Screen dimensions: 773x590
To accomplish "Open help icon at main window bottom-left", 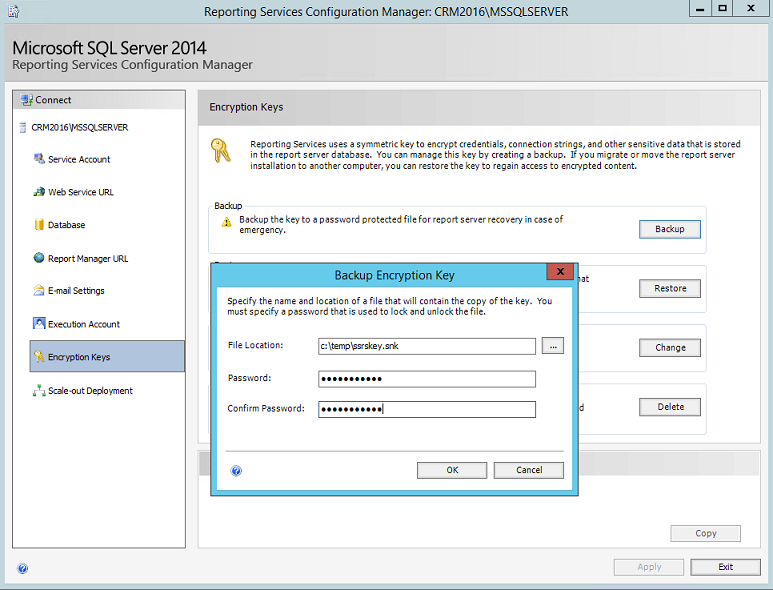I will 23,568.
